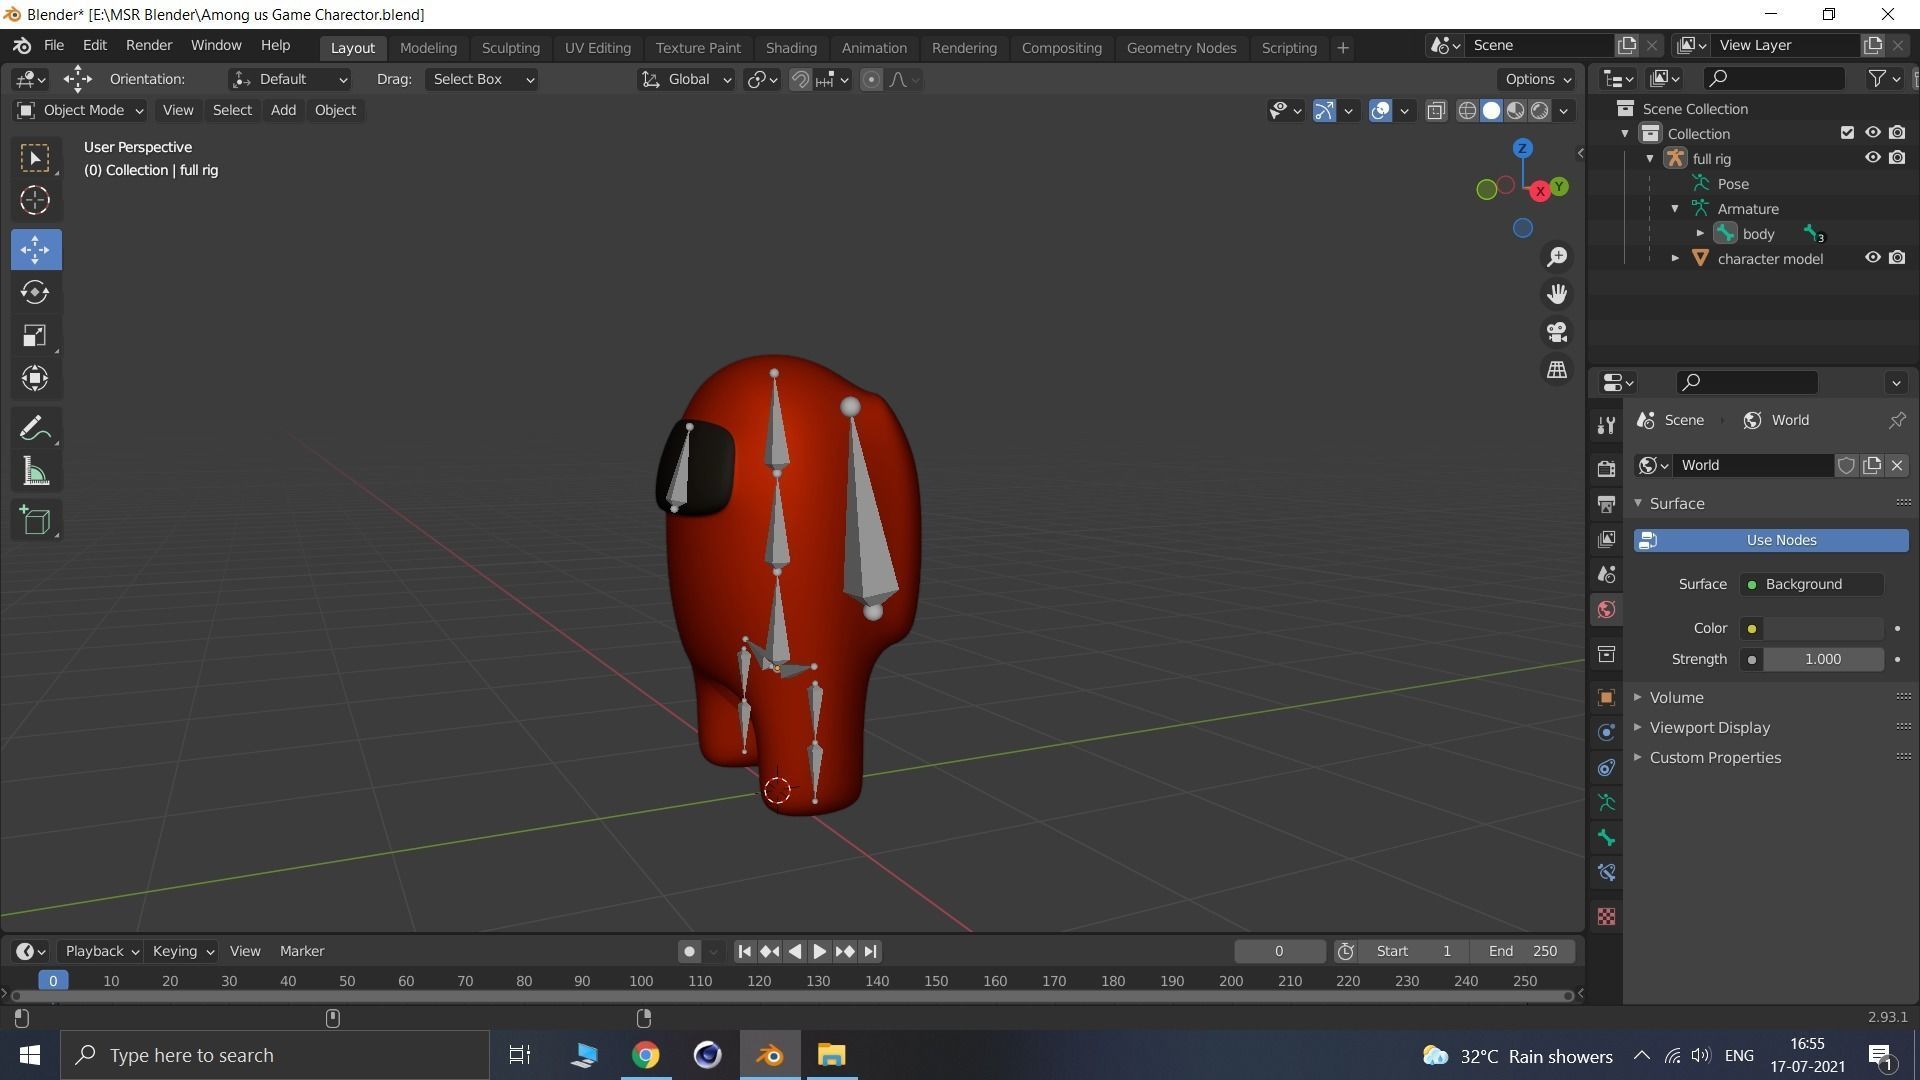
Task: Toggle Collection viewport visibility eye
Action: pos(1872,133)
